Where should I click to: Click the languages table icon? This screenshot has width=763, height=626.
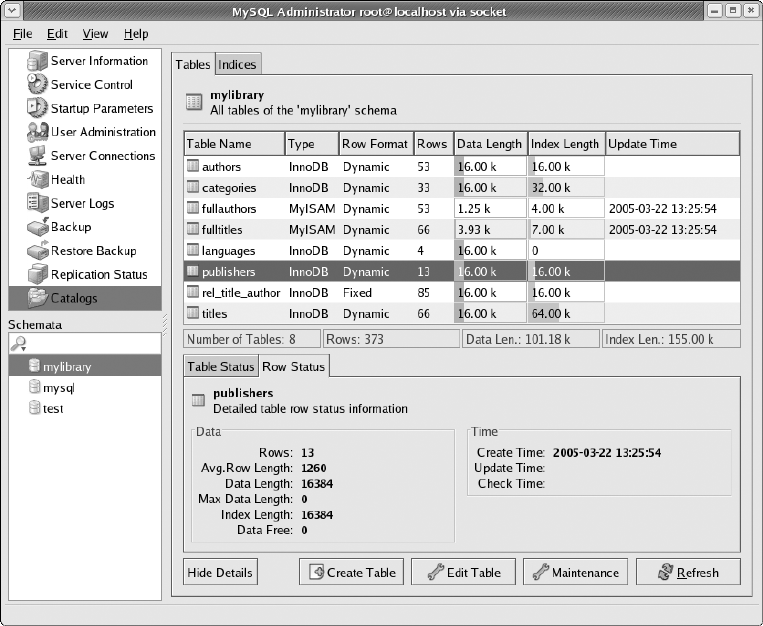(193, 250)
